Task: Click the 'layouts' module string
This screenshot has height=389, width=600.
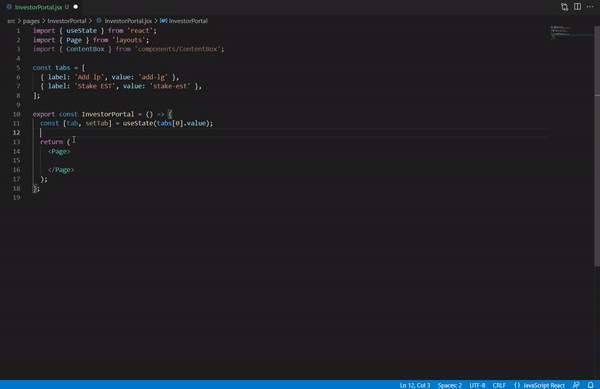Action: (129, 40)
